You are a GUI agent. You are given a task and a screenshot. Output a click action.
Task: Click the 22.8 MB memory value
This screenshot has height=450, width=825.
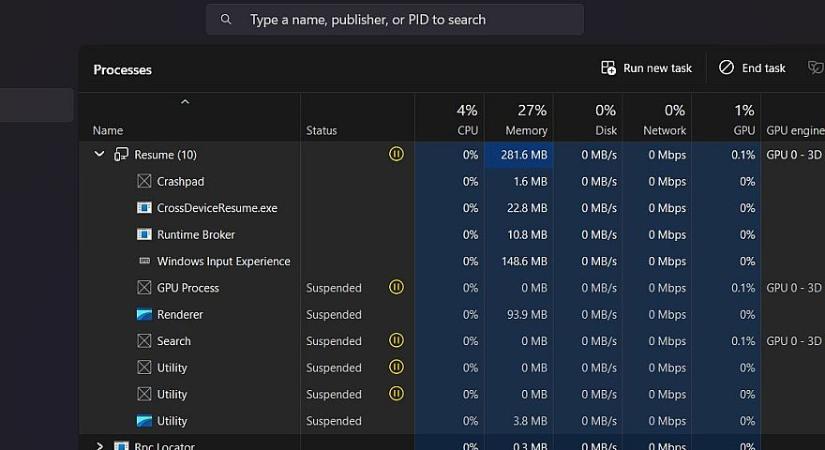pos(527,208)
